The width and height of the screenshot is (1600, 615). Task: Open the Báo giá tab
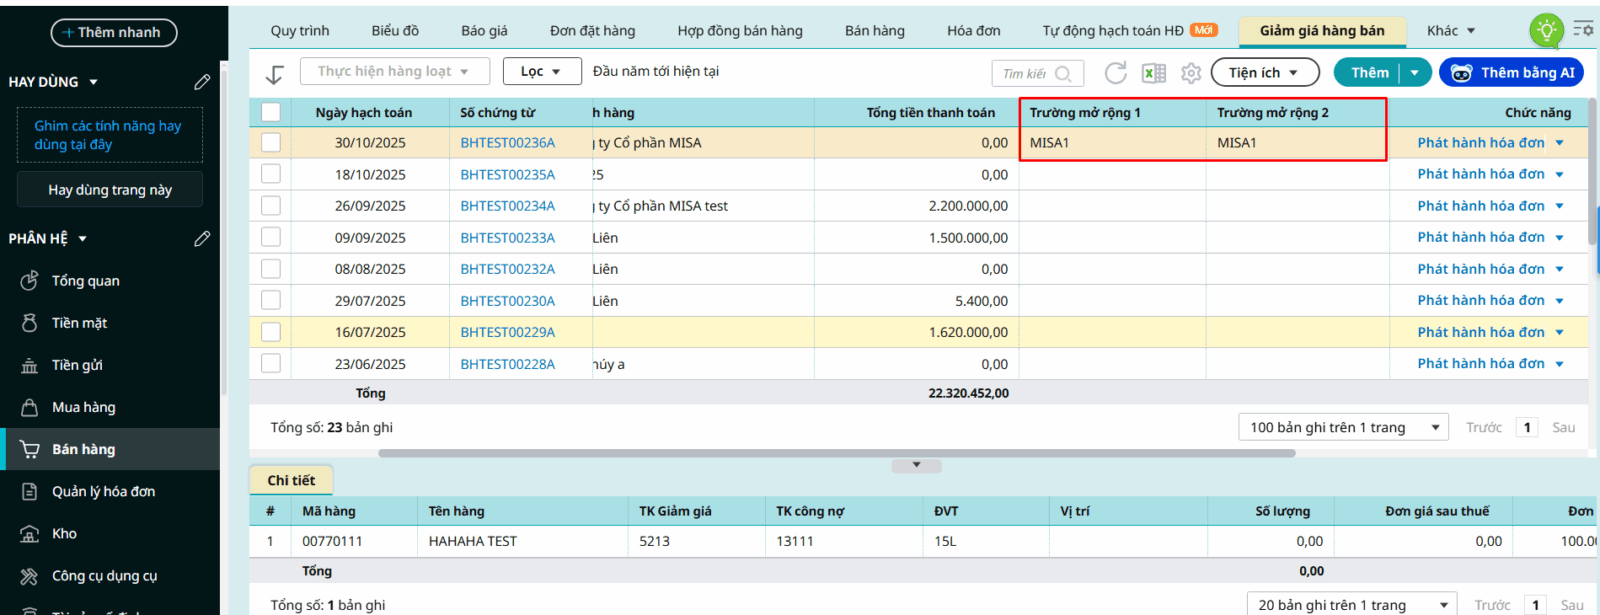pyautogui.click(x=484, y=31)
